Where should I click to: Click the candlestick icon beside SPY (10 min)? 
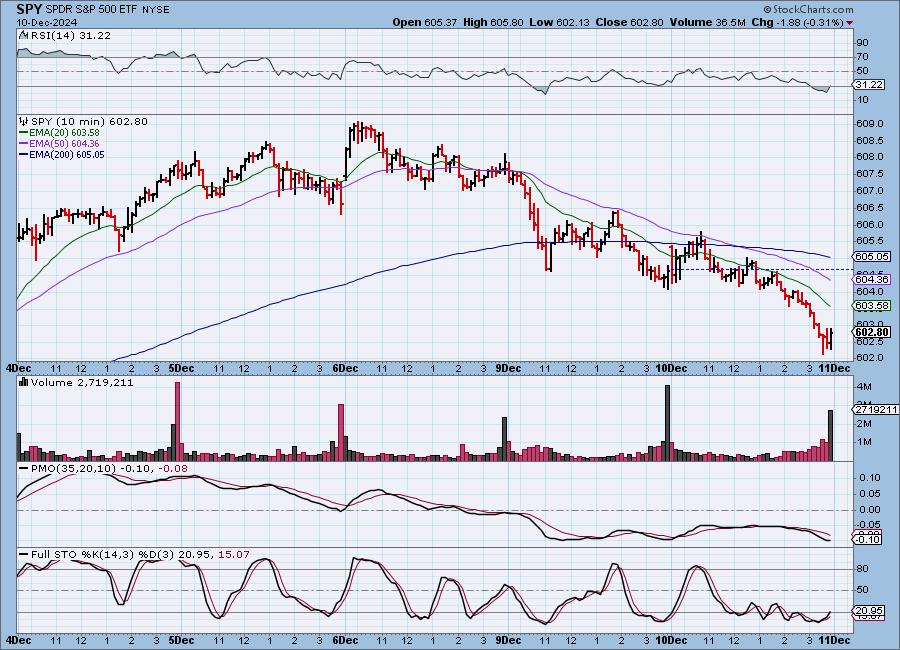[24, 121]
